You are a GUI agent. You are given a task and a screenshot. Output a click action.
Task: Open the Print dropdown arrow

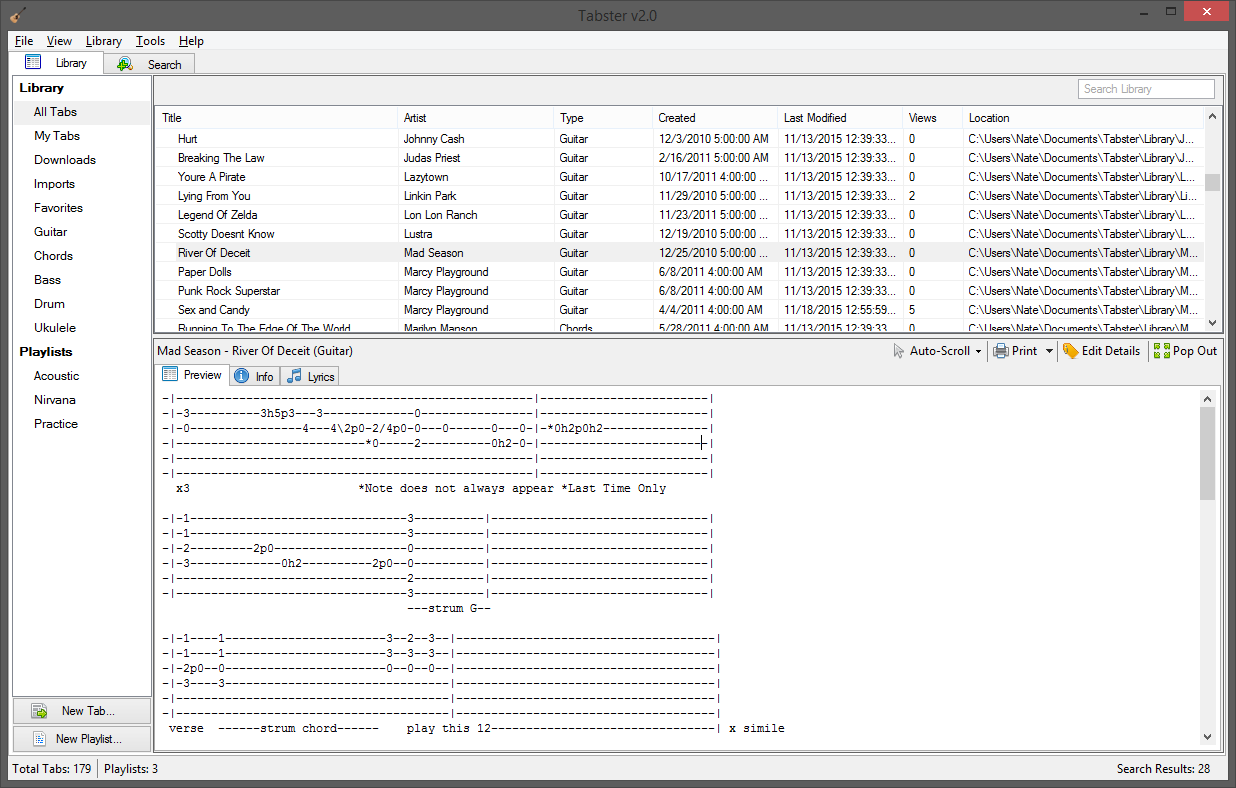pyautogui.click(x=1048, y=352)
